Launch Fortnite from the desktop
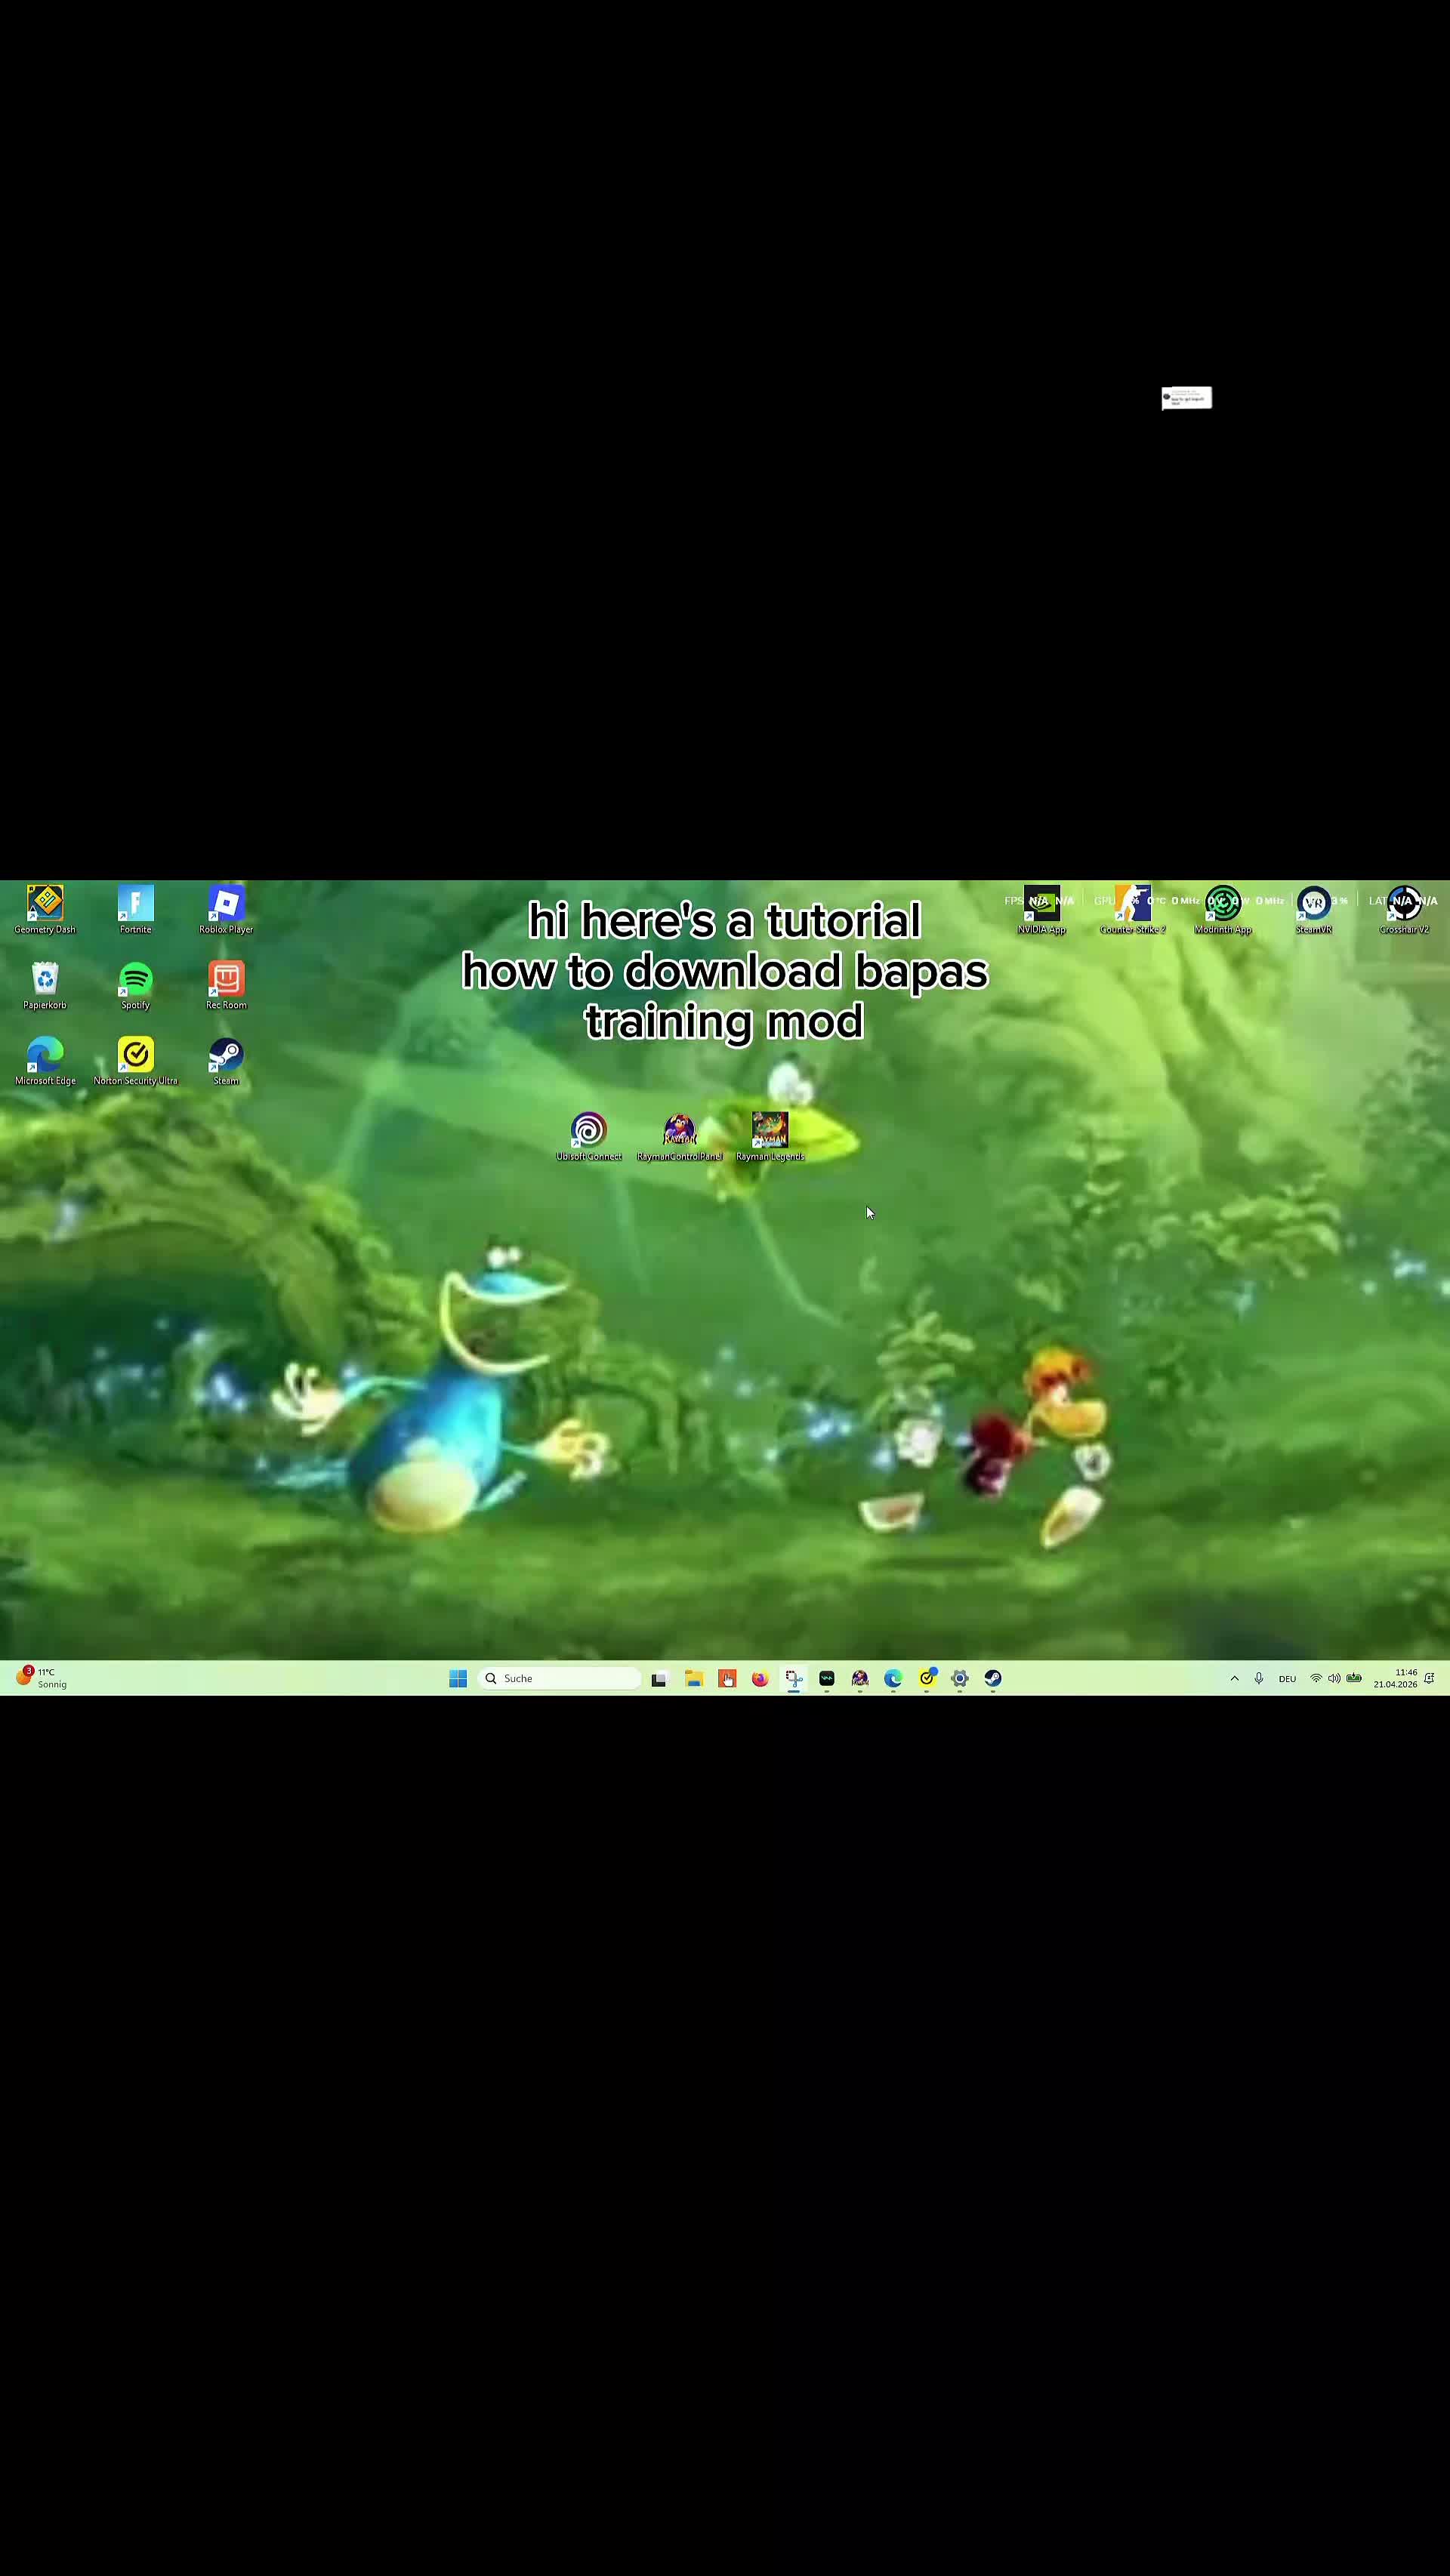 [x=136, y=909]
